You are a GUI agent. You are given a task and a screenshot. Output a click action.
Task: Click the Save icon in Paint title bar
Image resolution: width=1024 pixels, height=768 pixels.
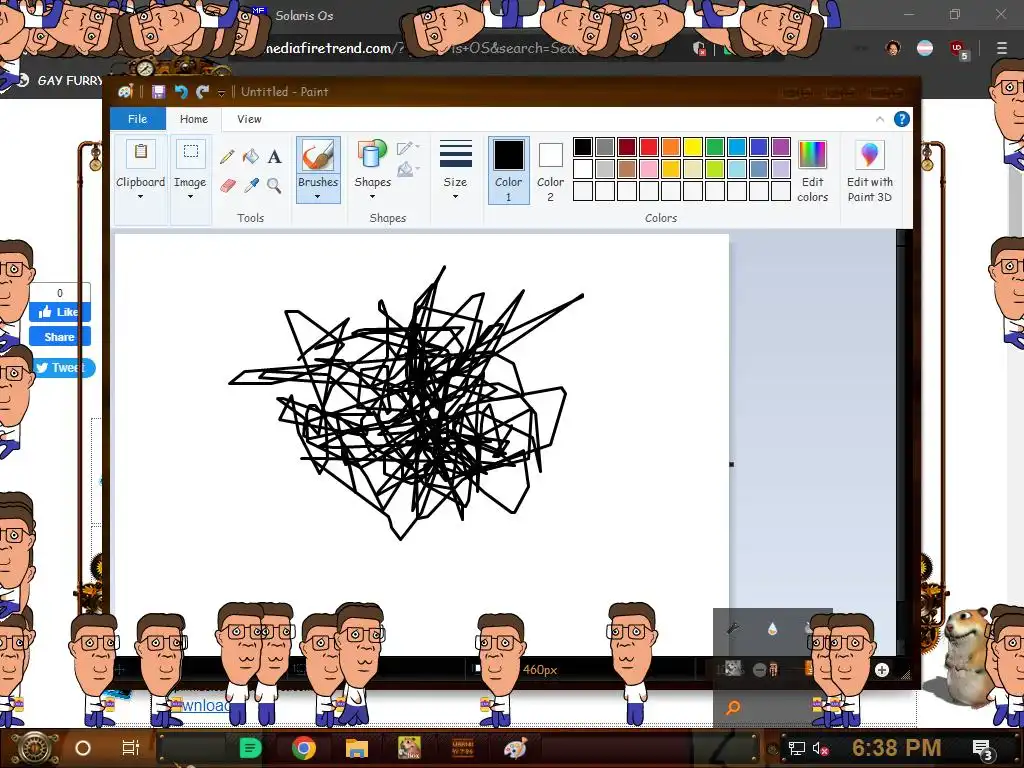tap(159, 92)
